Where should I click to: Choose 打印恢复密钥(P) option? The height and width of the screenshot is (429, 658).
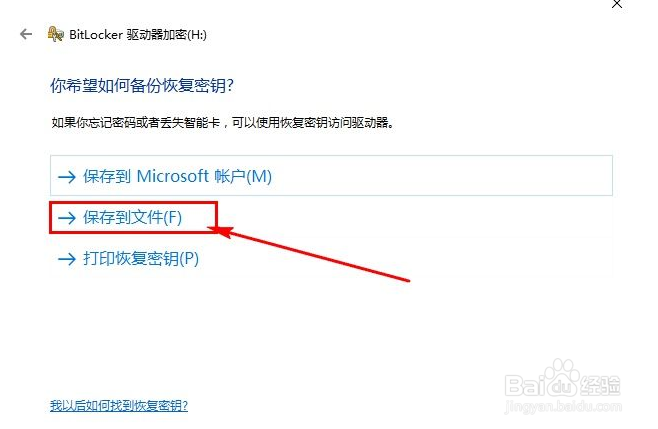click(331, 259)
